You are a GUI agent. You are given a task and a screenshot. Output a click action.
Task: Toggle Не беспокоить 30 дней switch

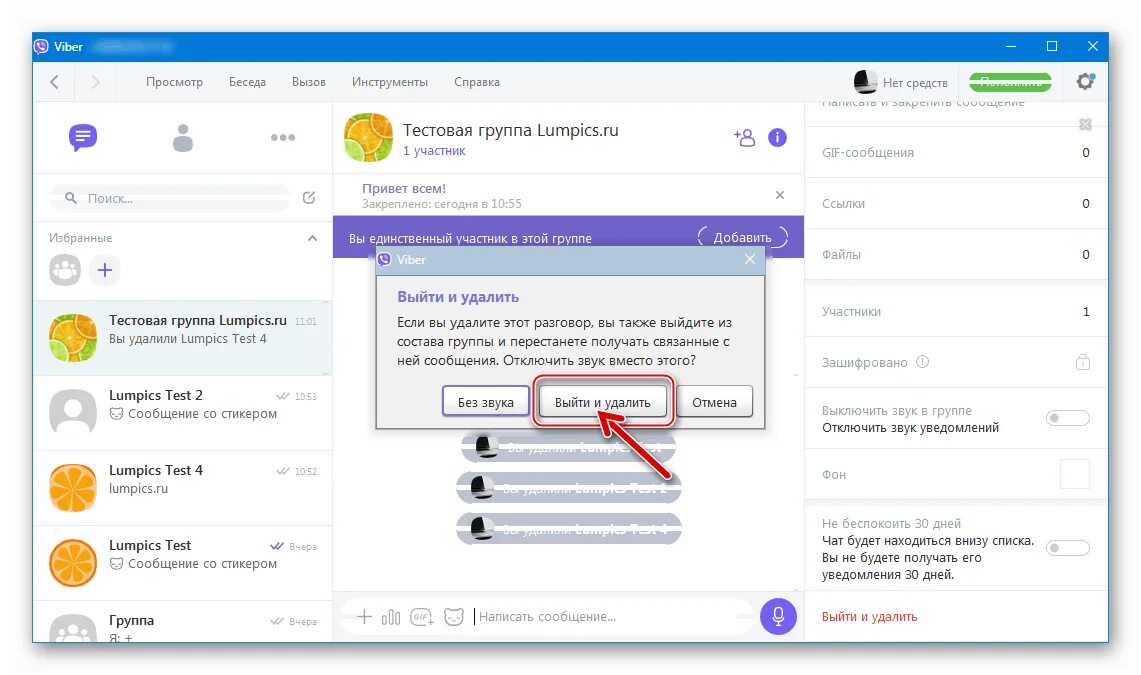1068,548
